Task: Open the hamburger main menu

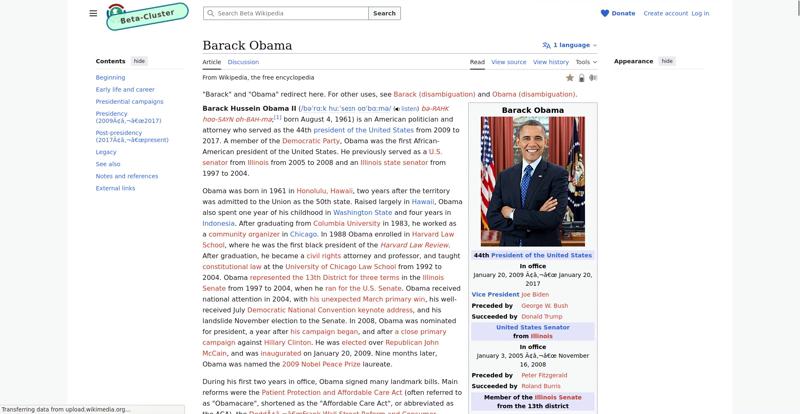Action: (93, 13)
